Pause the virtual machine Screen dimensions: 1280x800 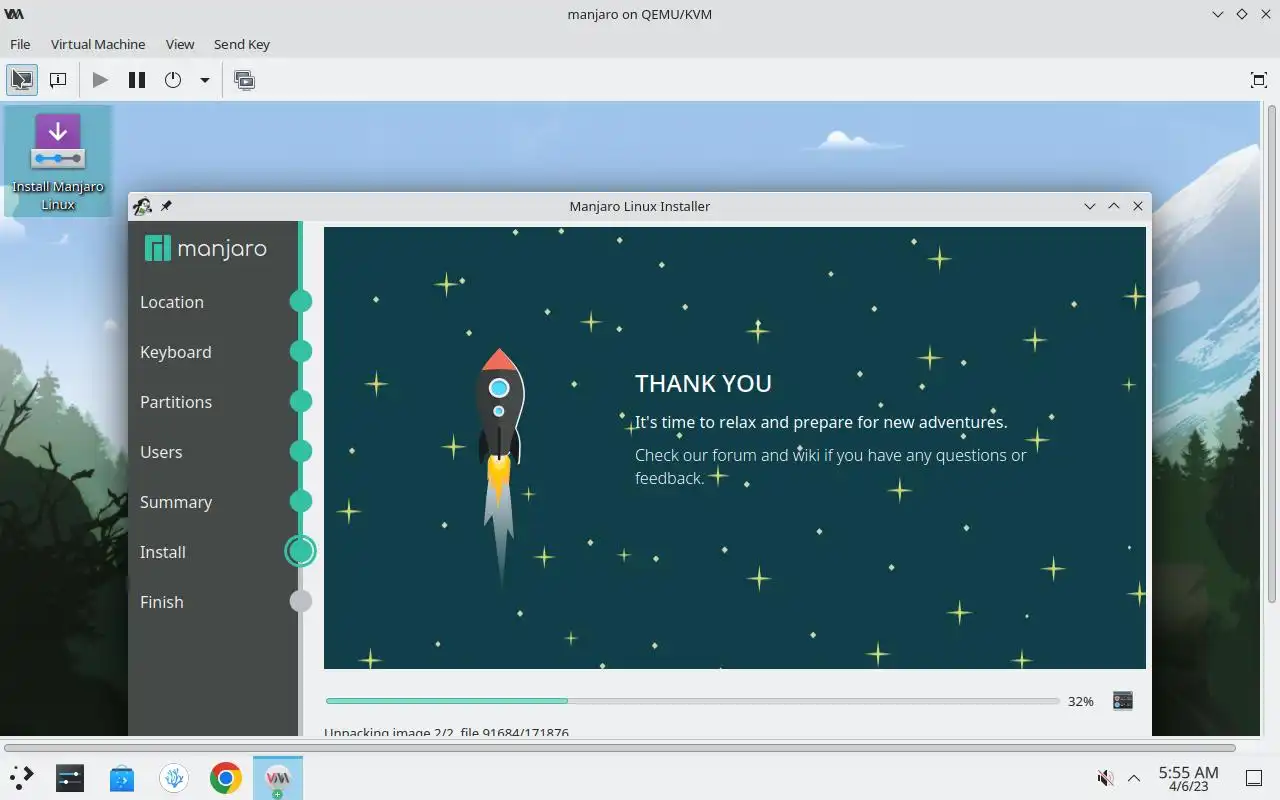137,80
